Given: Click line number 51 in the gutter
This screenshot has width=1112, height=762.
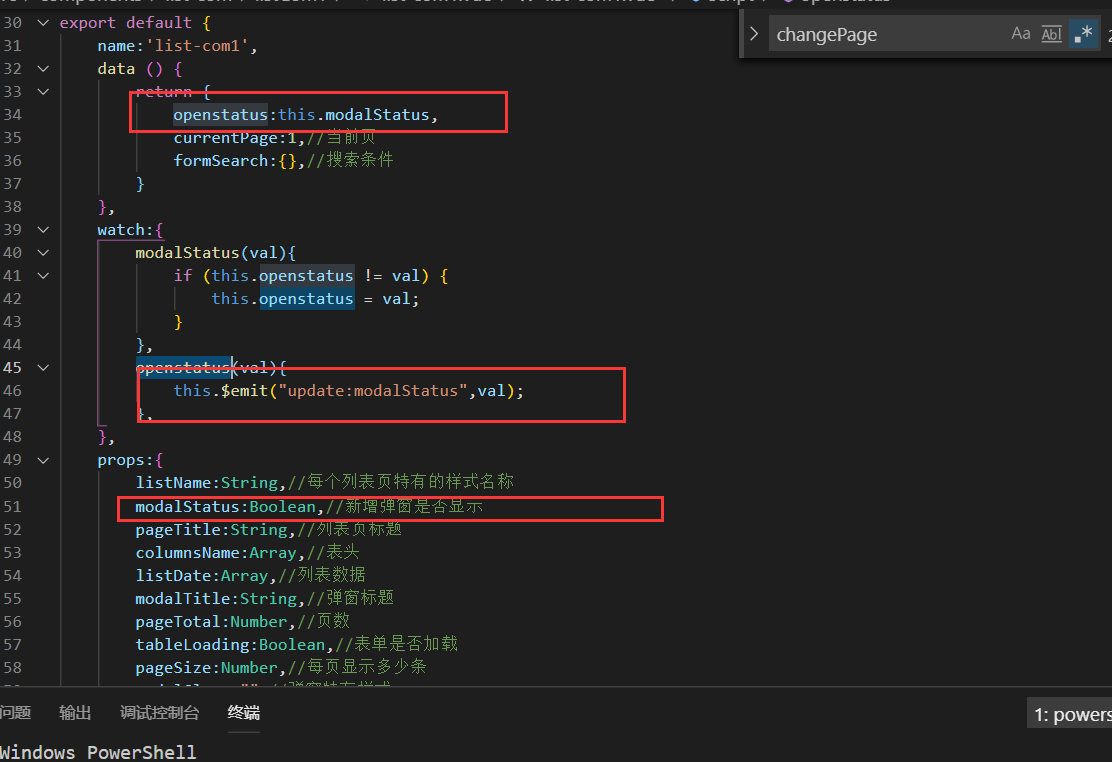Looking at the screenshot, I should [13, 507].
